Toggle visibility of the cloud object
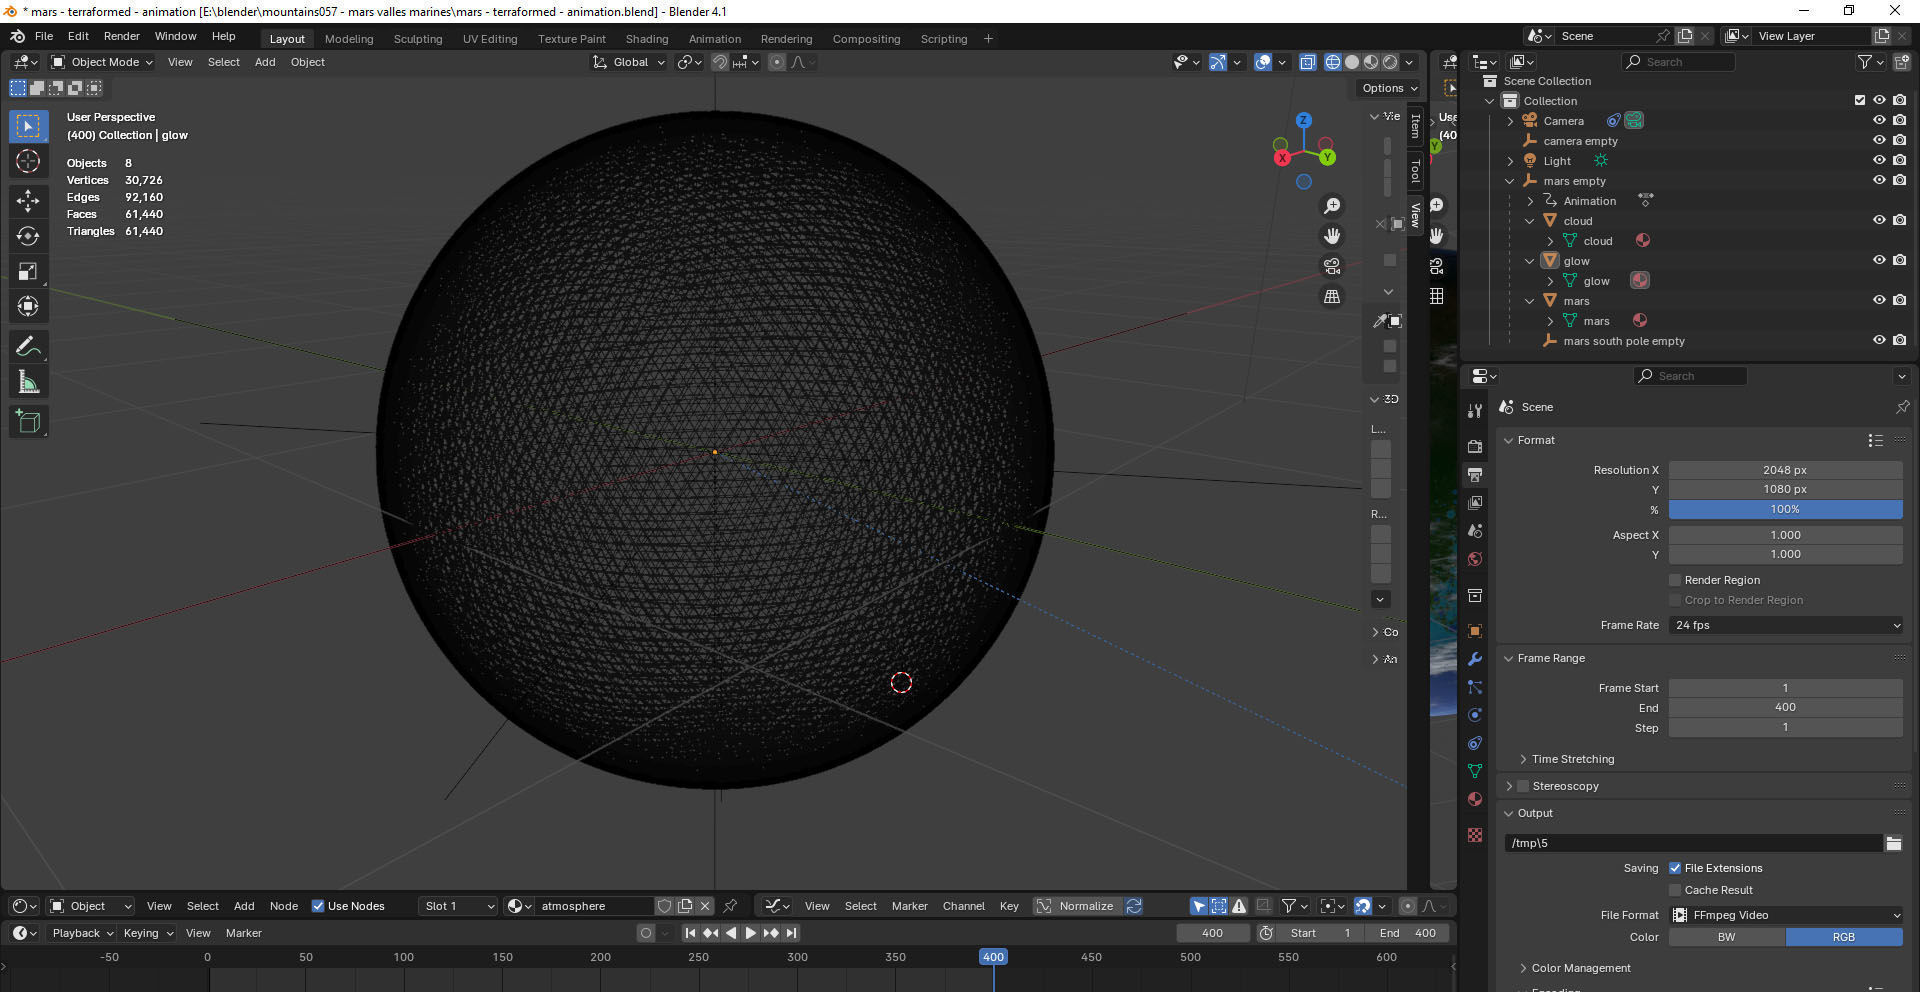Screen dimensions: 1920x992 [1879, 220]
